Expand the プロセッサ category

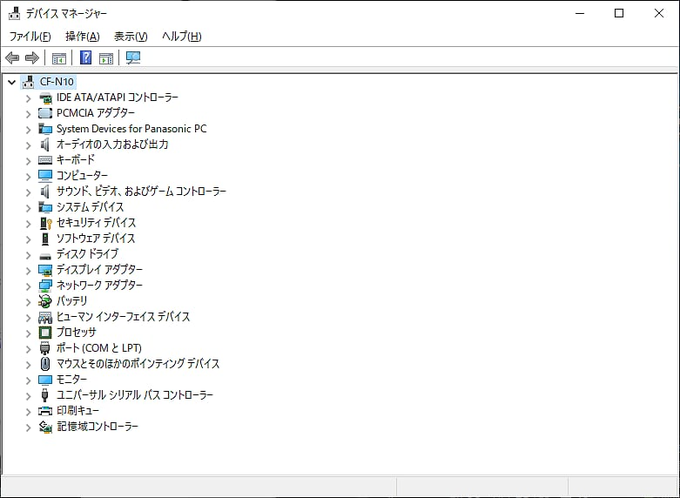click(x=29, y=333)
